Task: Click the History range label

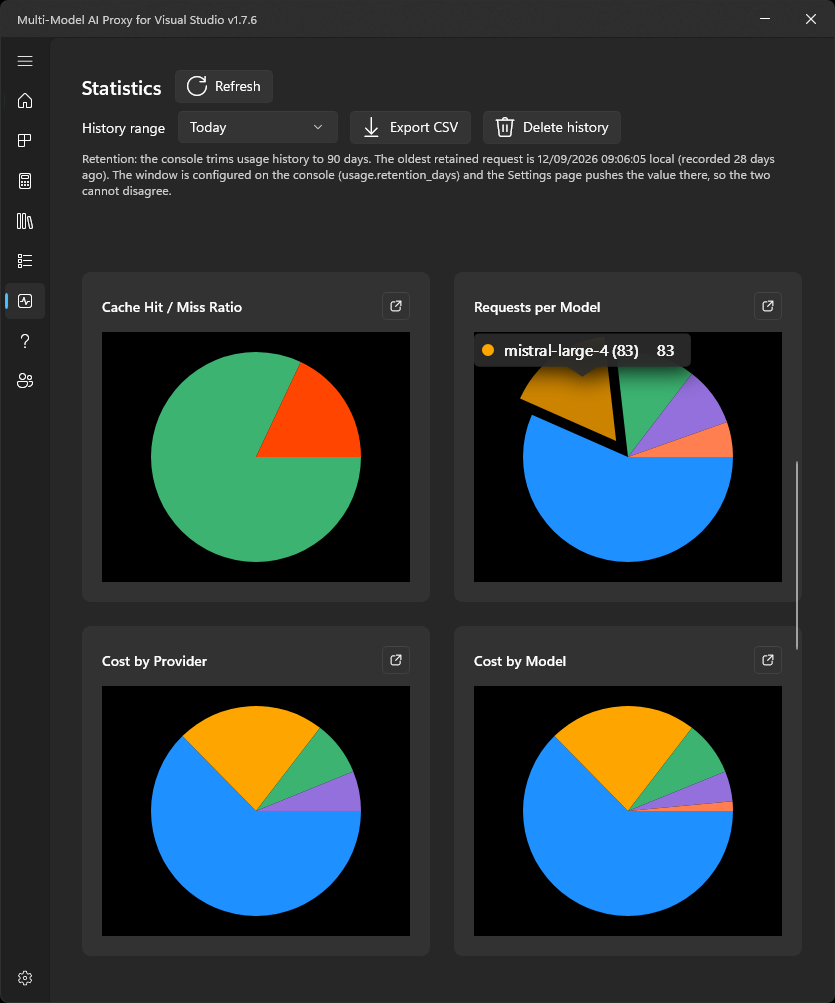Action: coord(123,128)
